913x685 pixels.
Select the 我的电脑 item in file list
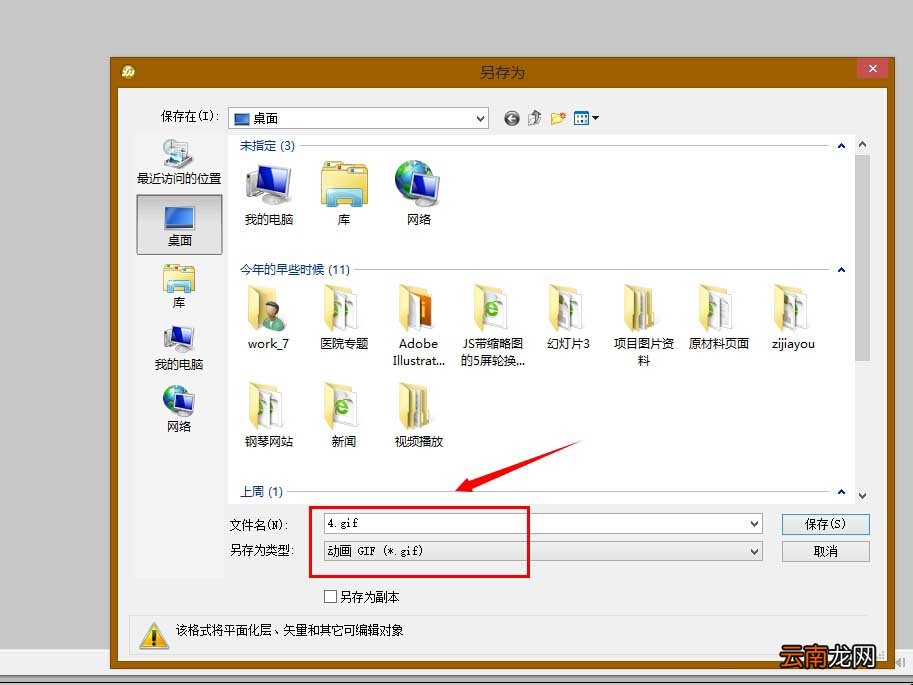268,195
